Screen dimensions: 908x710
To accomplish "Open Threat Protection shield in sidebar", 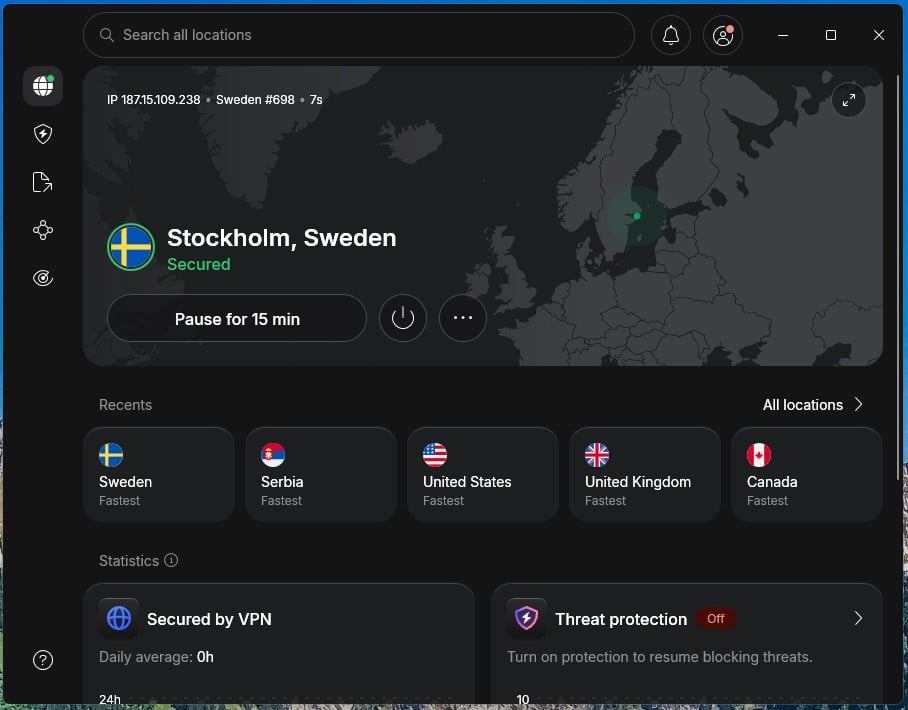I will click(43, 134).
